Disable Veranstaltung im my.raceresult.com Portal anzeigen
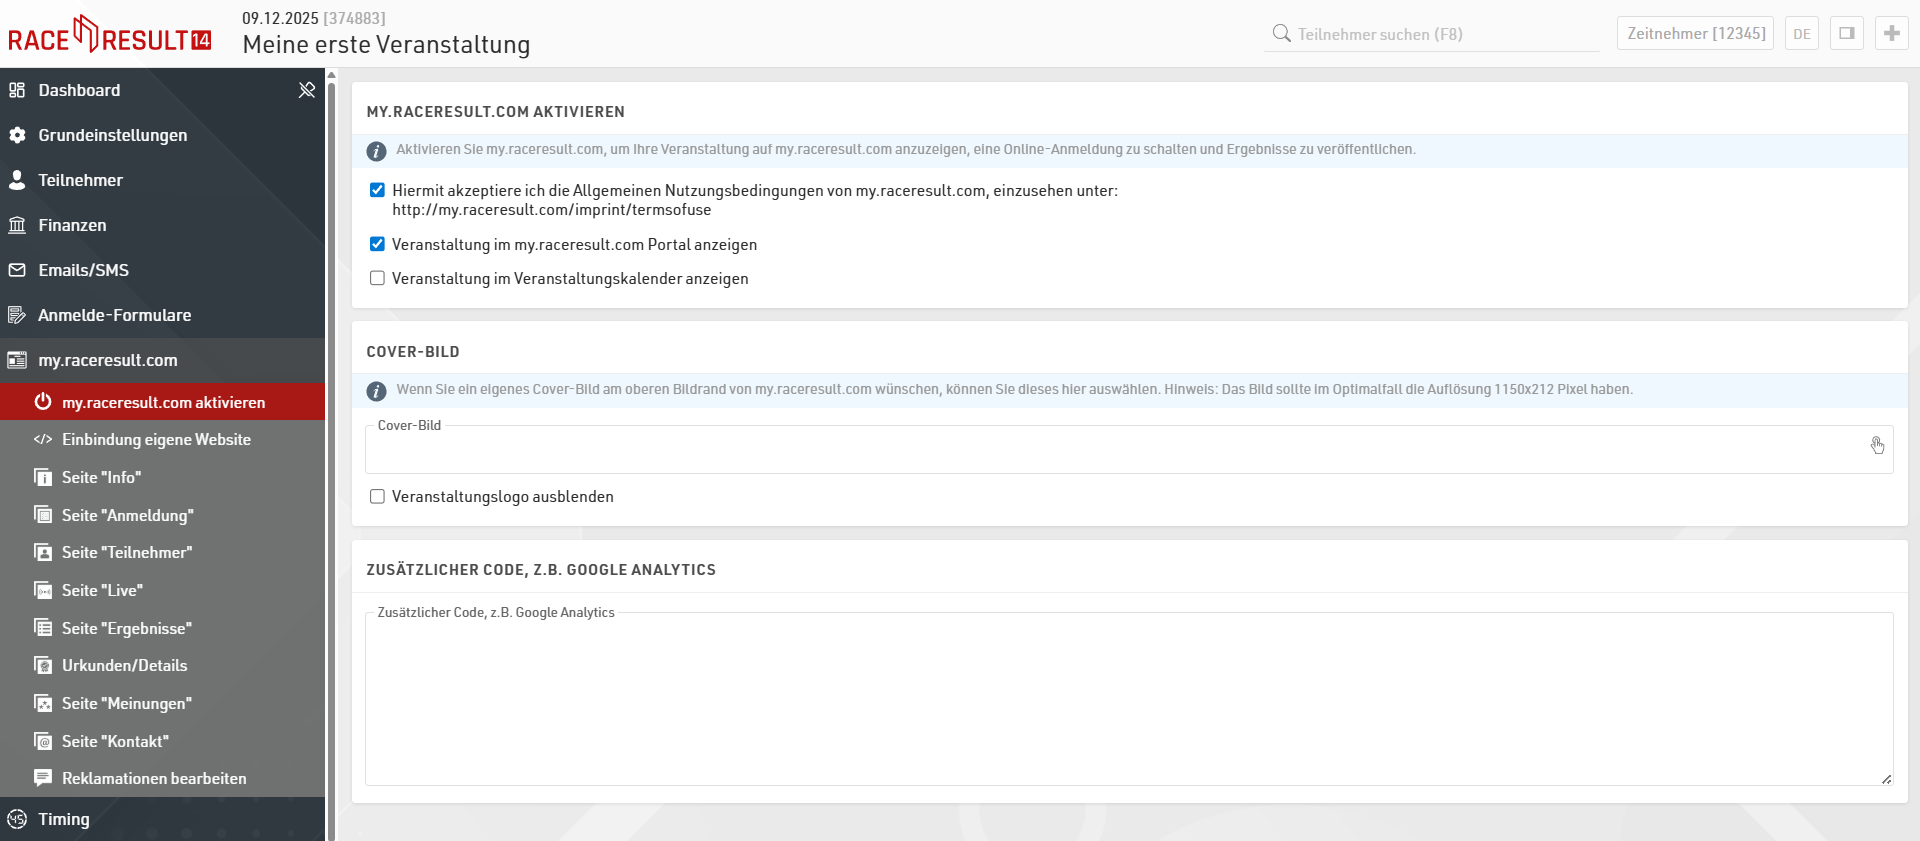The width and height of the screenshot is (1920, 841). click(x=377, y=244)
